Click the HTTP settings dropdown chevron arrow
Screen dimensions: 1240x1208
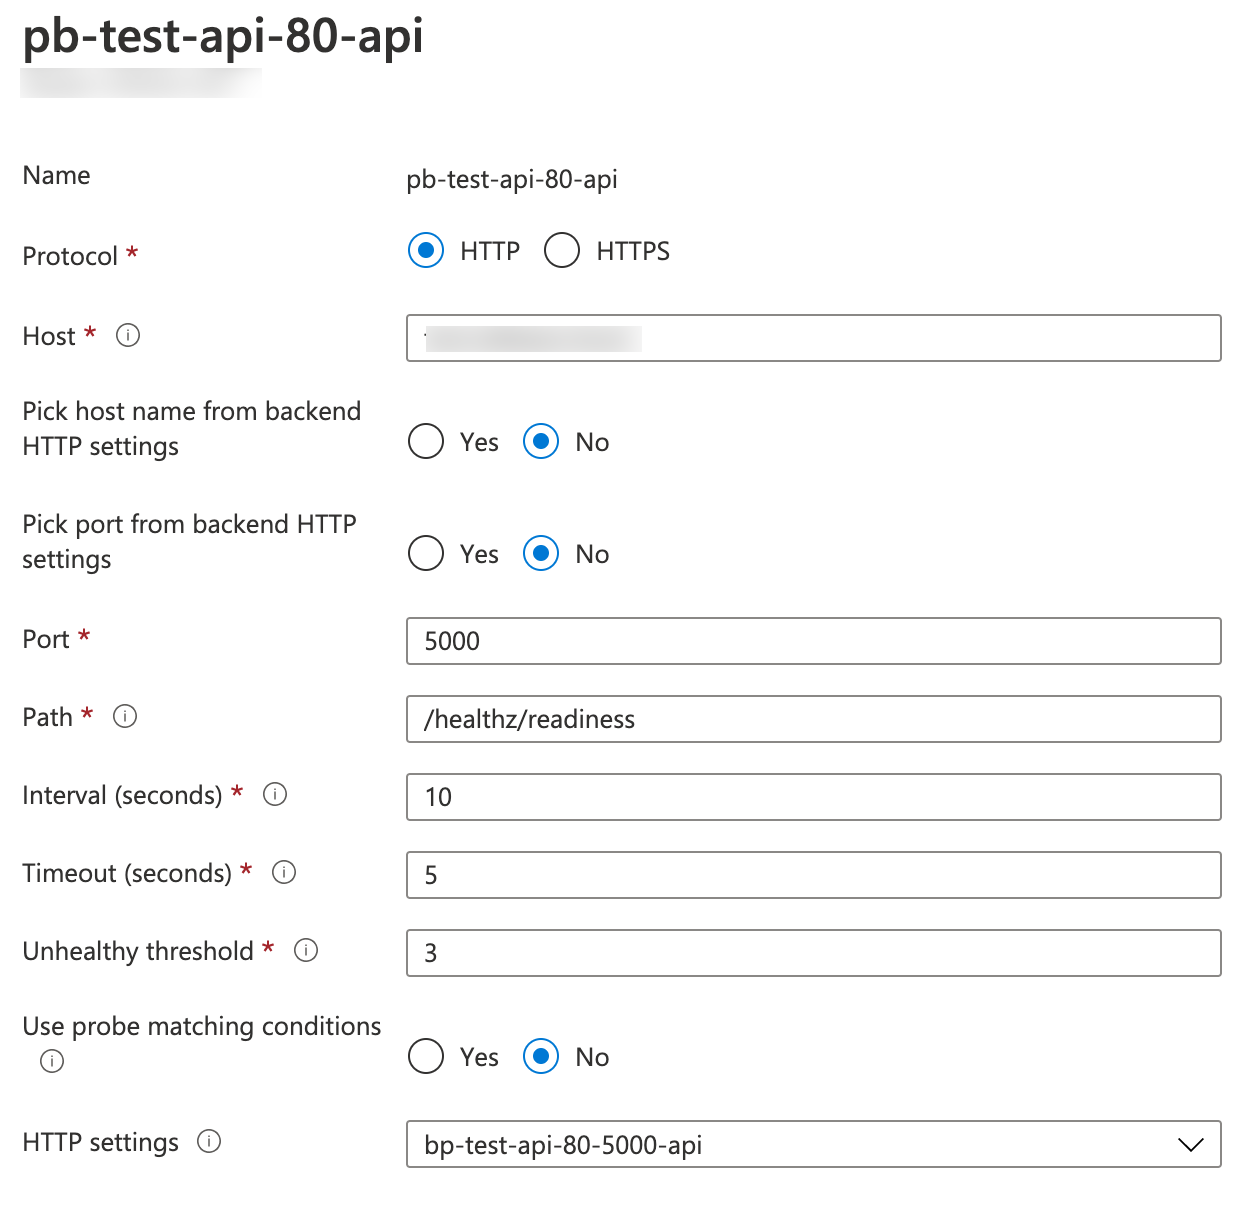[x=1190, y=1144]
